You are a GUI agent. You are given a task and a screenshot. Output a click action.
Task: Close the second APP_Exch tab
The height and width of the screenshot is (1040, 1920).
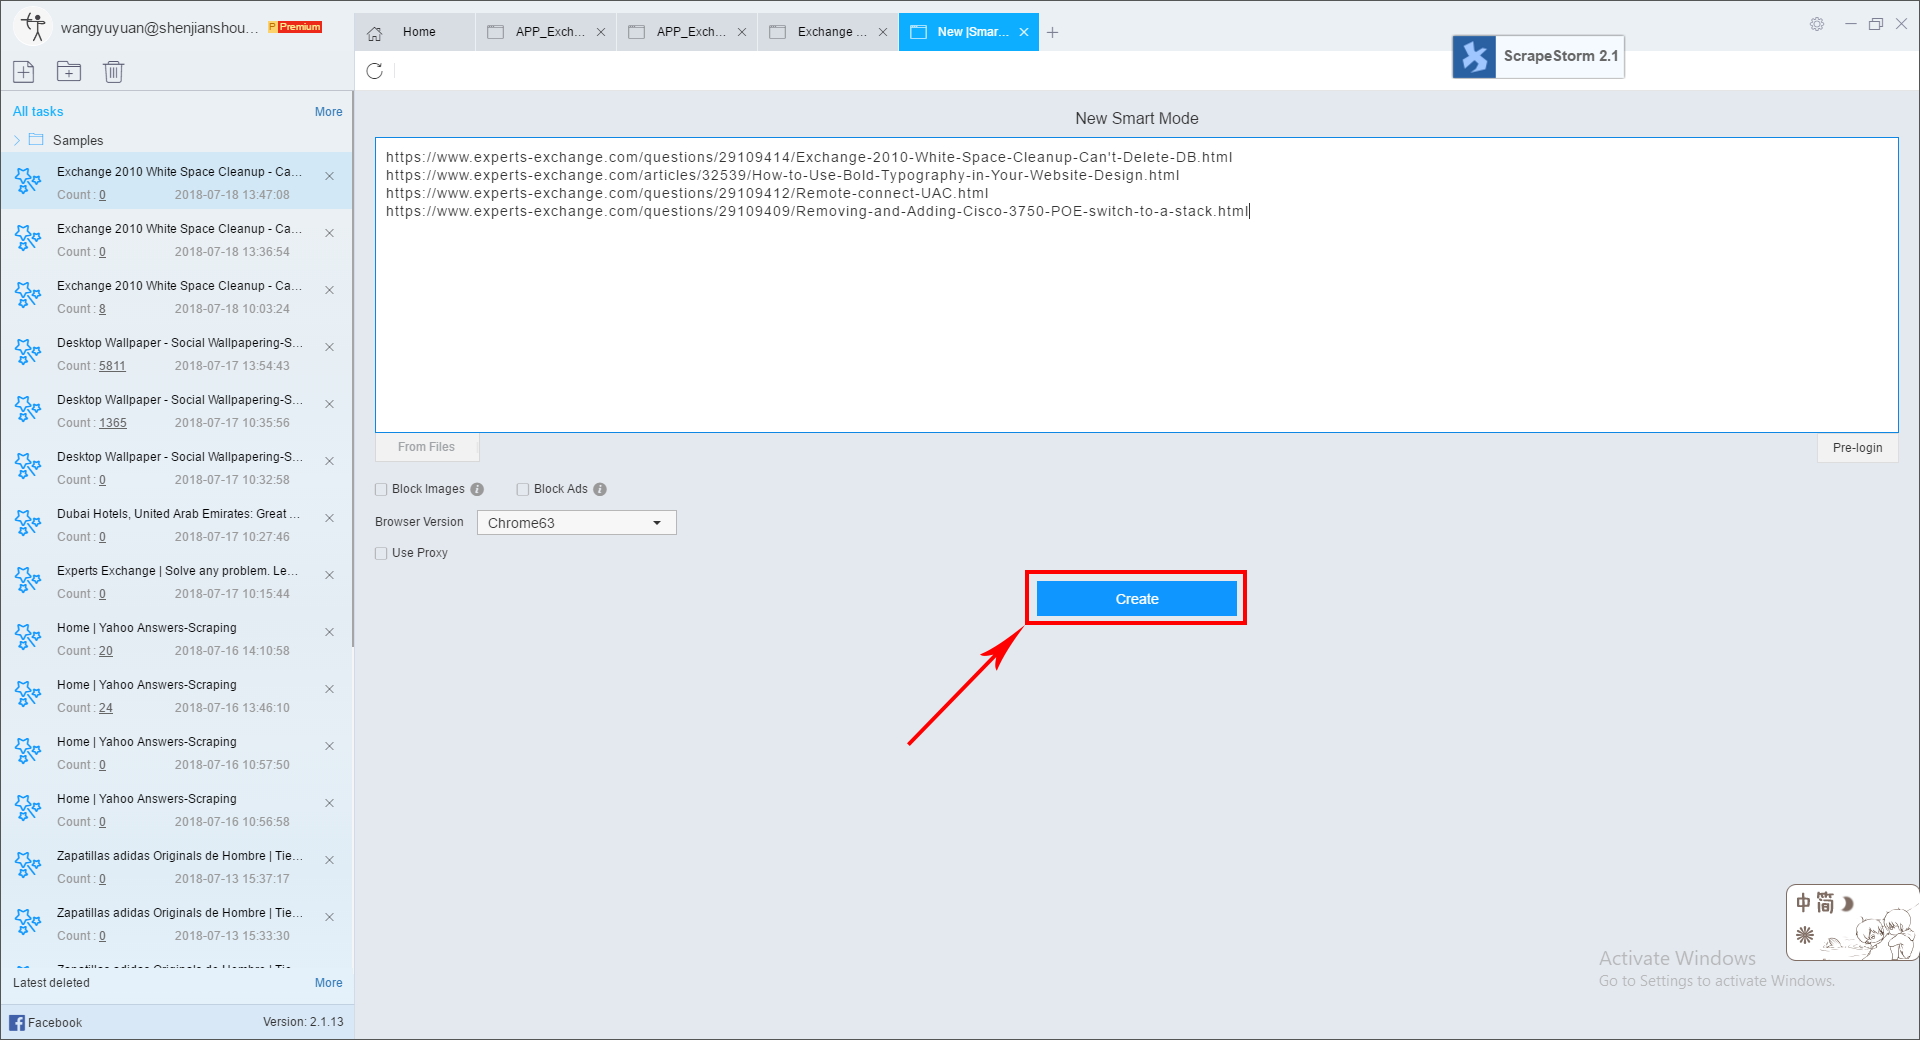pyautogui.click(x=742, y=32)
